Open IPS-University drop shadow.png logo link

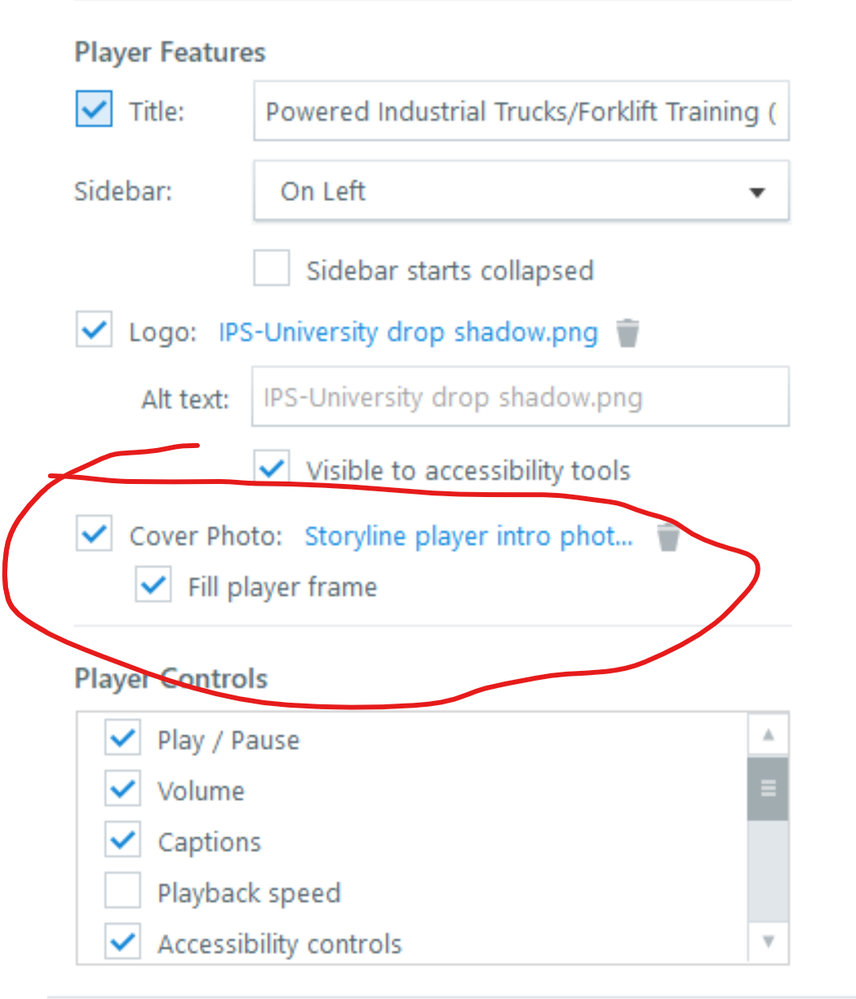pyautogui.click(x=408, y=332)
